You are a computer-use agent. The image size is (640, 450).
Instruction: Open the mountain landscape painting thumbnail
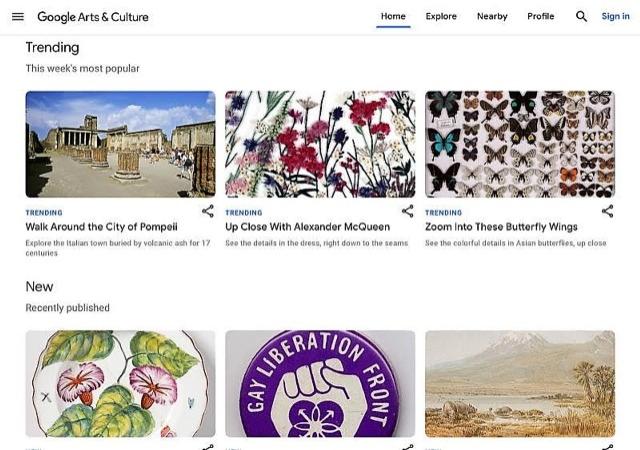[x=520, y=384]
